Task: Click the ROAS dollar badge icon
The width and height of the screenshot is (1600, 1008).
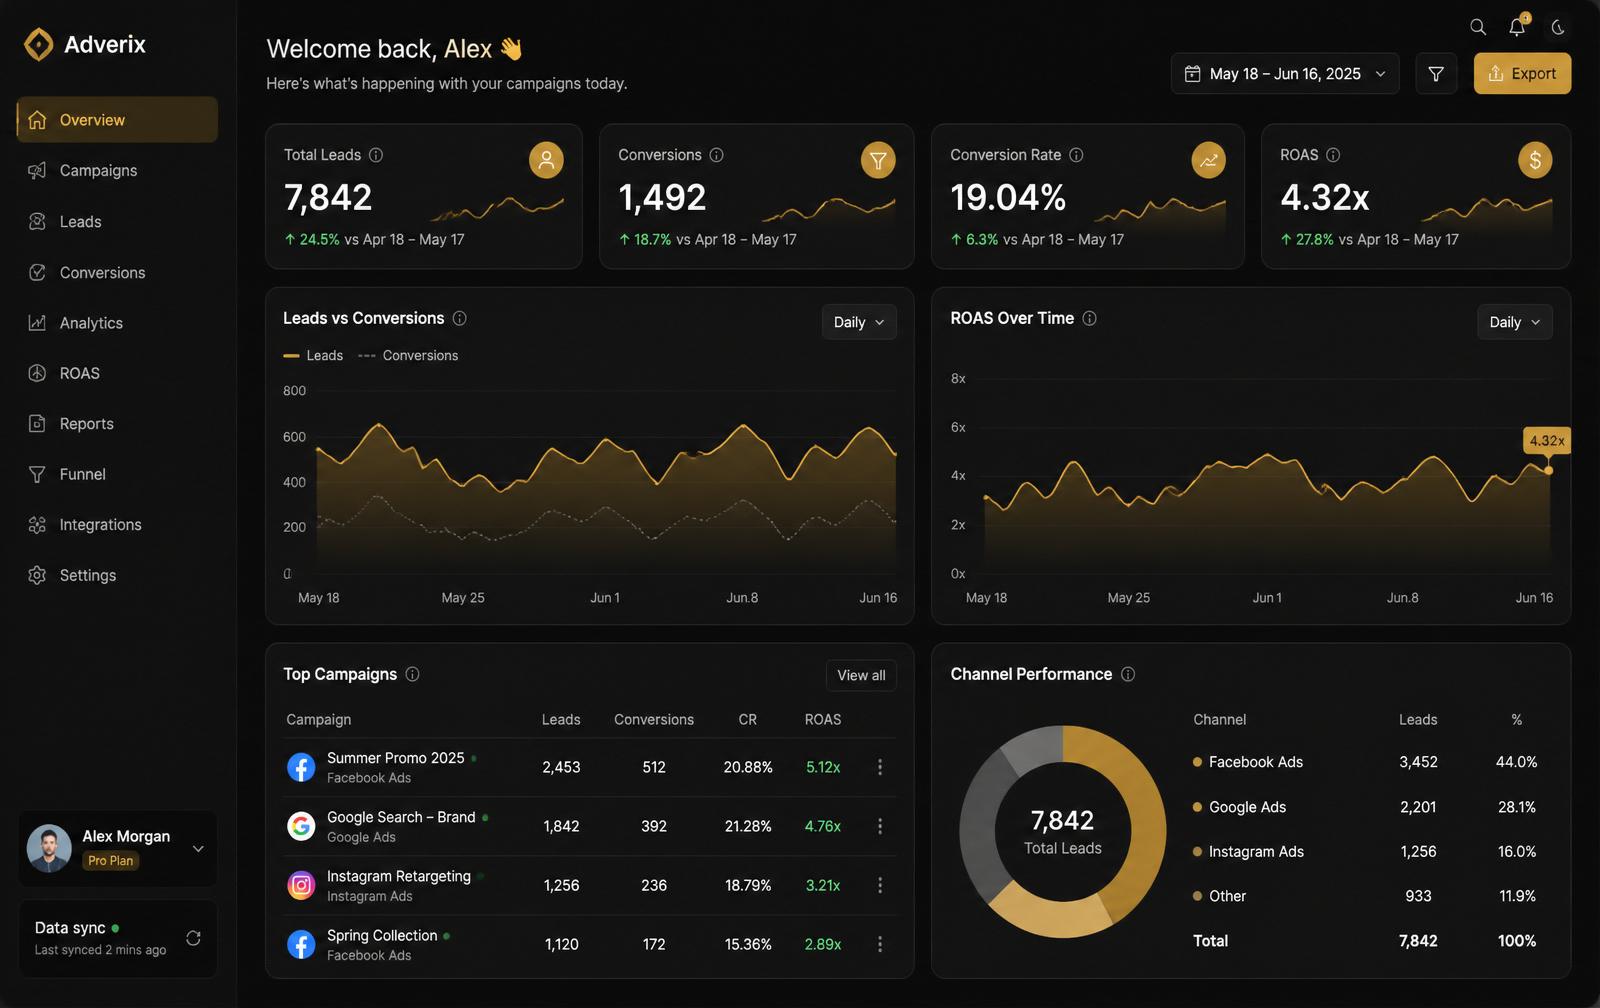Action: 1535,160
